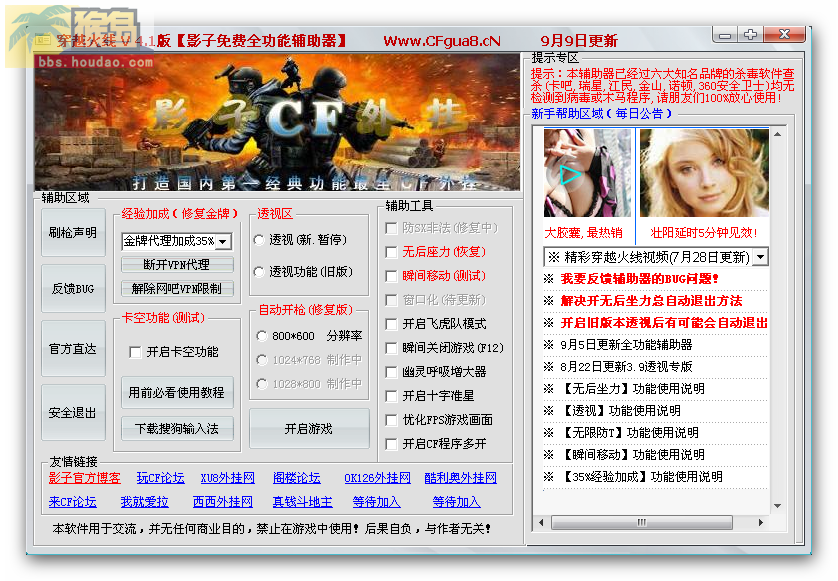Open 9月5日更新全功能辅助器 entry
The height and width of the screenshot is (581, 838).
pos(626,345)
